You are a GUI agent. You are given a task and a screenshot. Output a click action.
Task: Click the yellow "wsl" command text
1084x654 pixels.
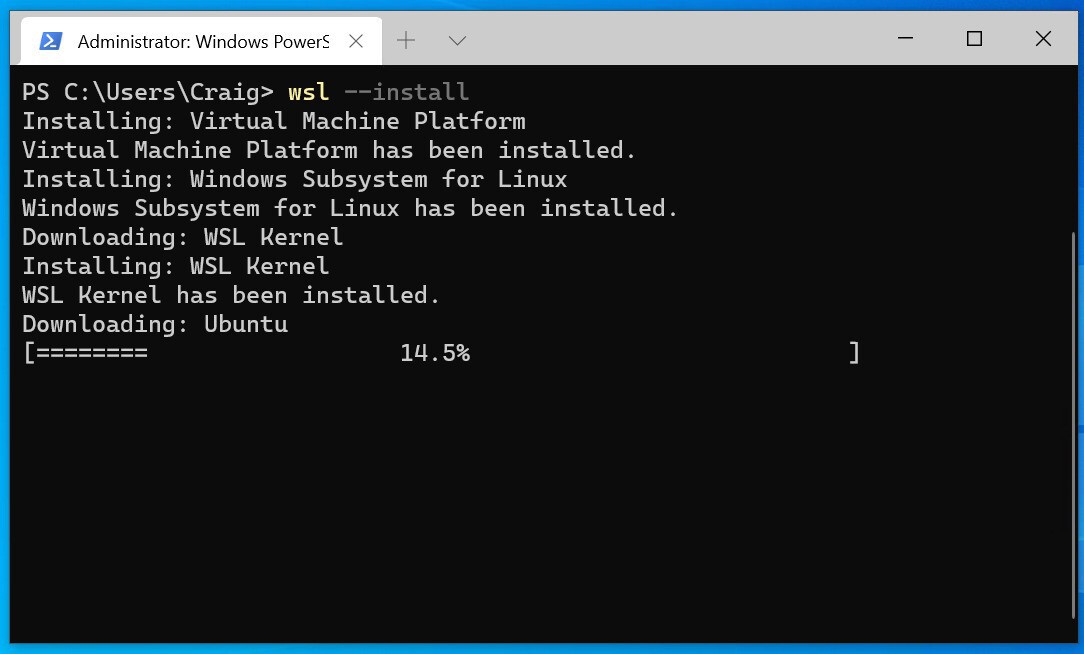pos(308,92)
